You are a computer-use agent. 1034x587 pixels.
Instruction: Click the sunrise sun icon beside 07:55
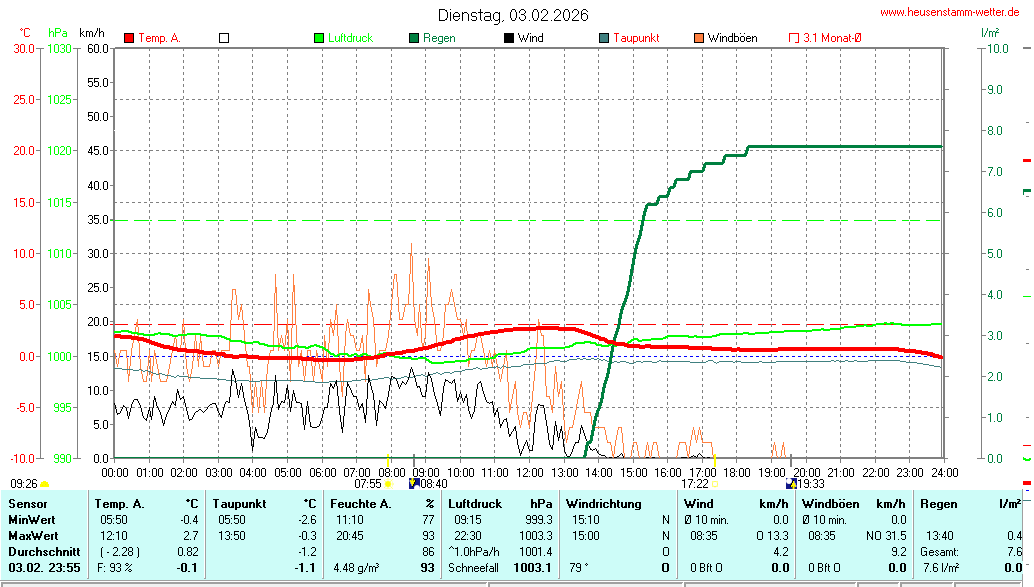pyautogui.click(x=388, y=484)
